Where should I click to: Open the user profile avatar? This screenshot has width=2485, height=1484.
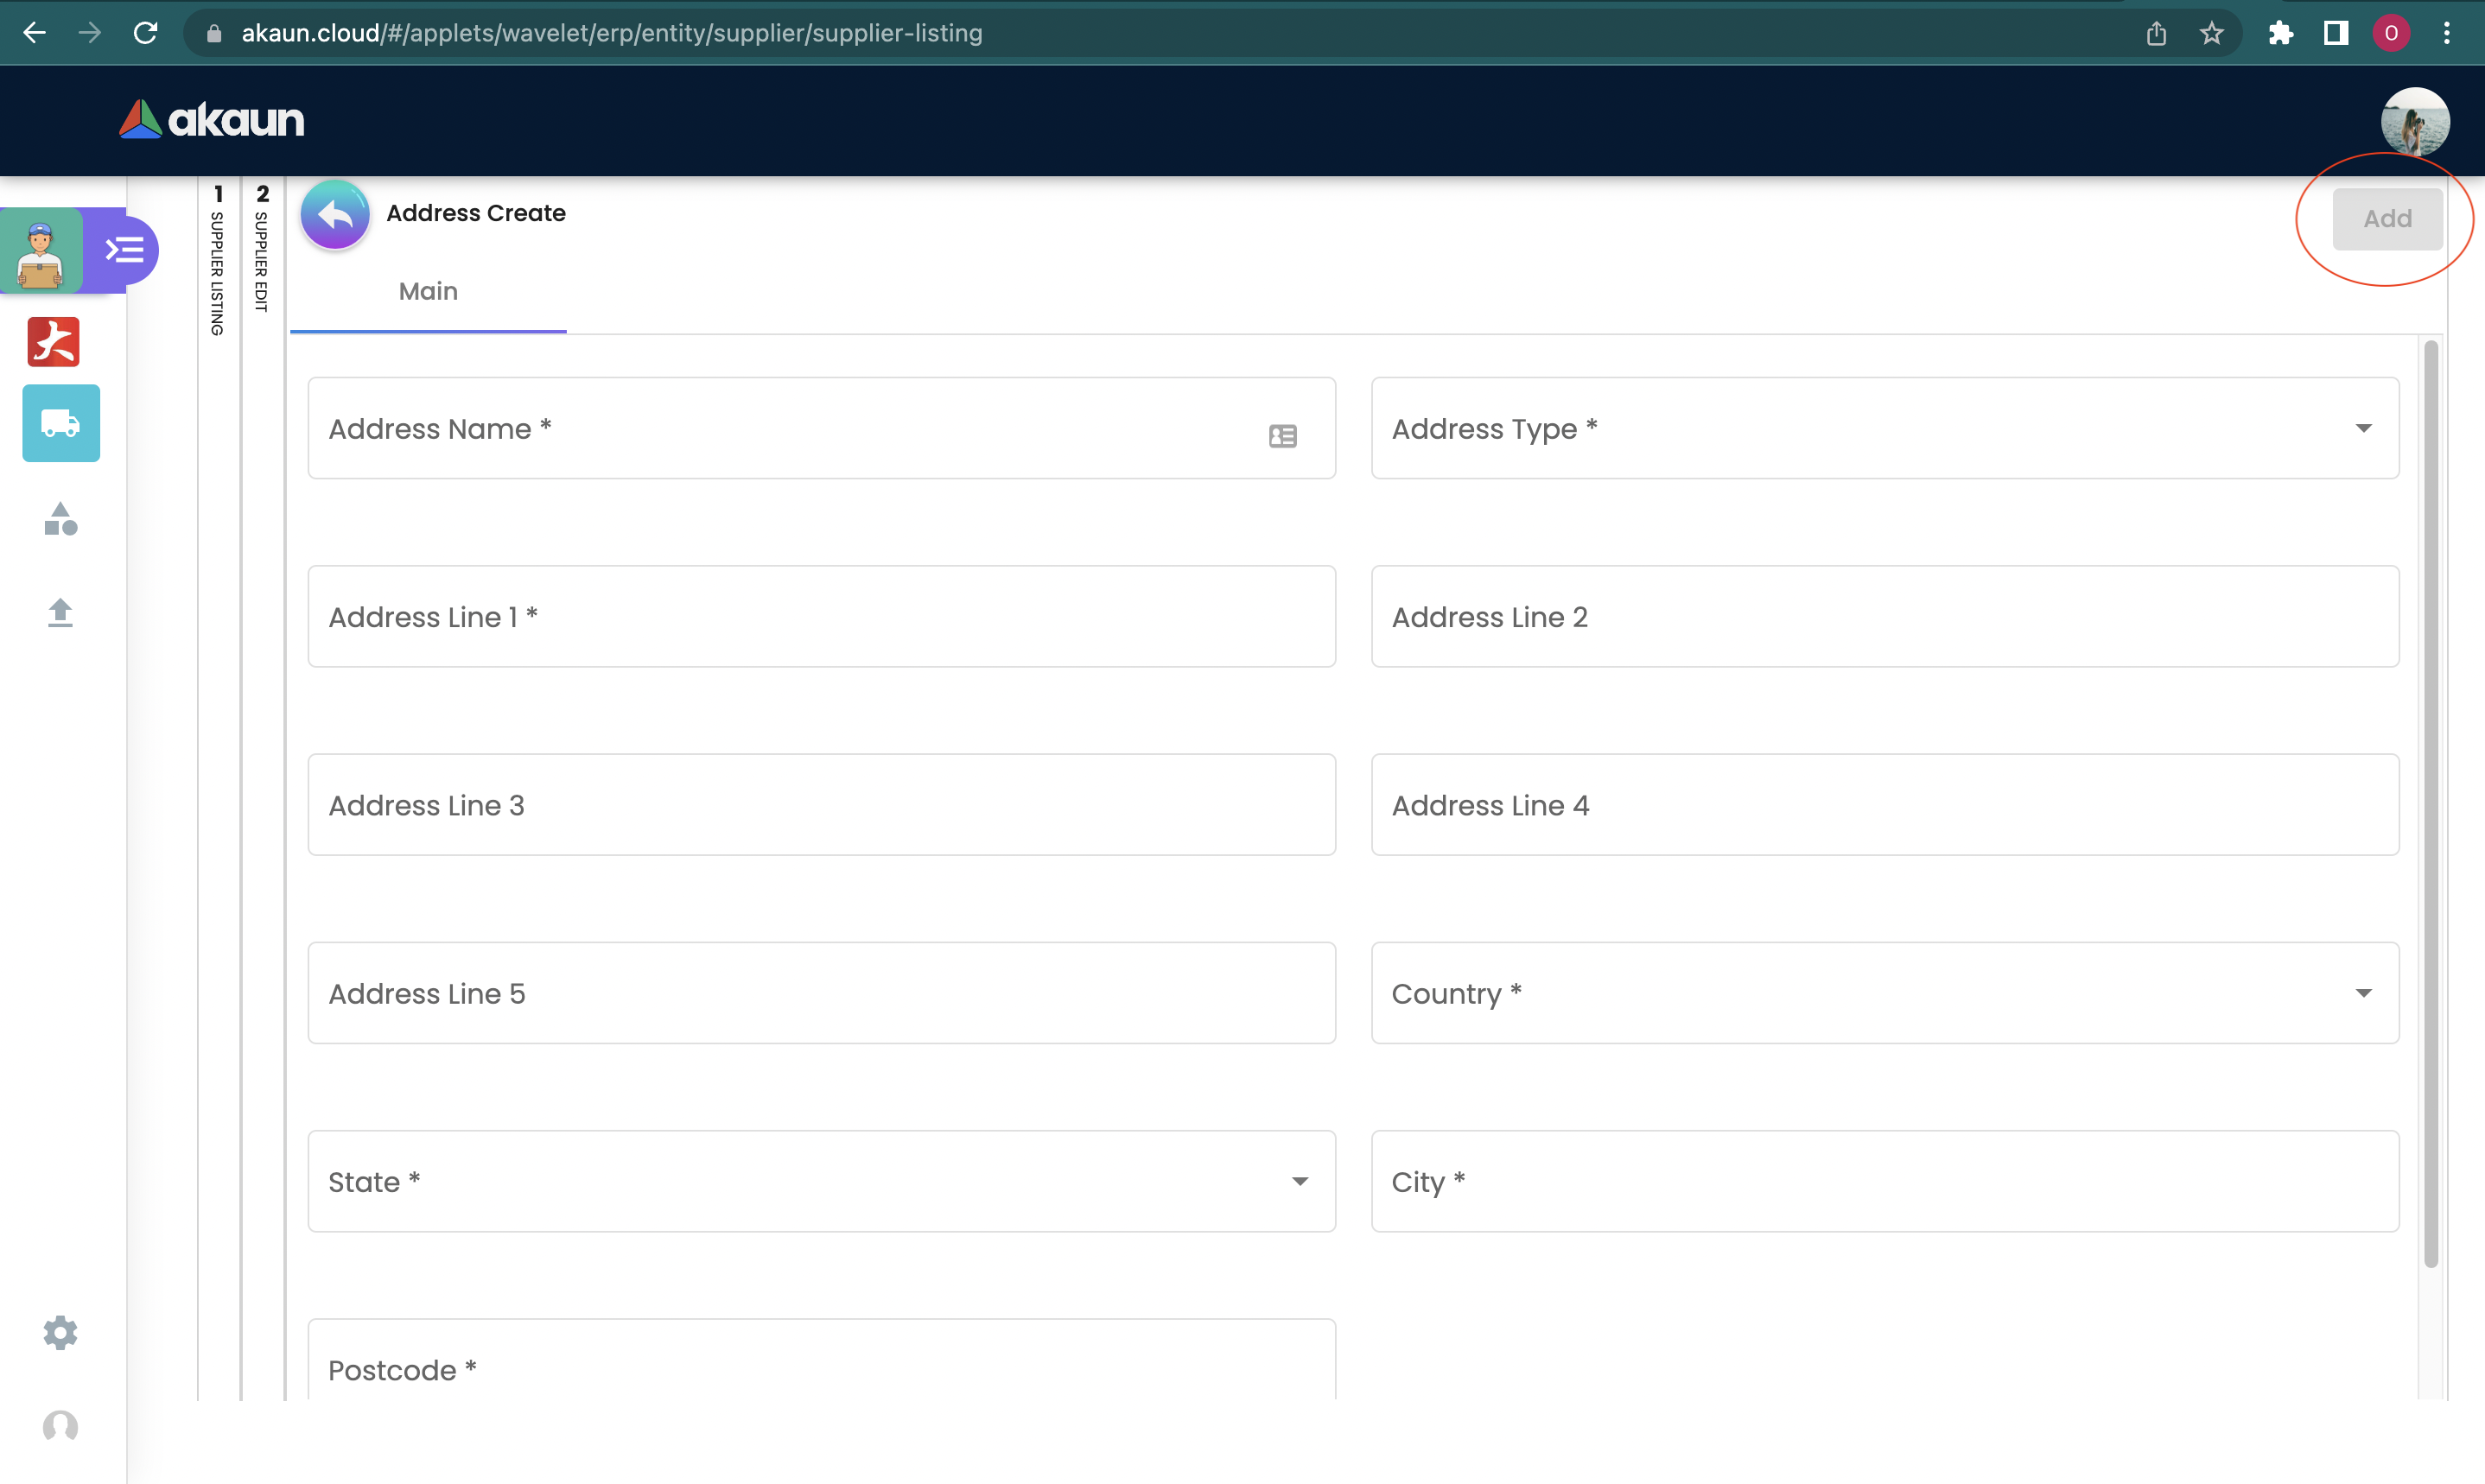[x=2414, y=121]
